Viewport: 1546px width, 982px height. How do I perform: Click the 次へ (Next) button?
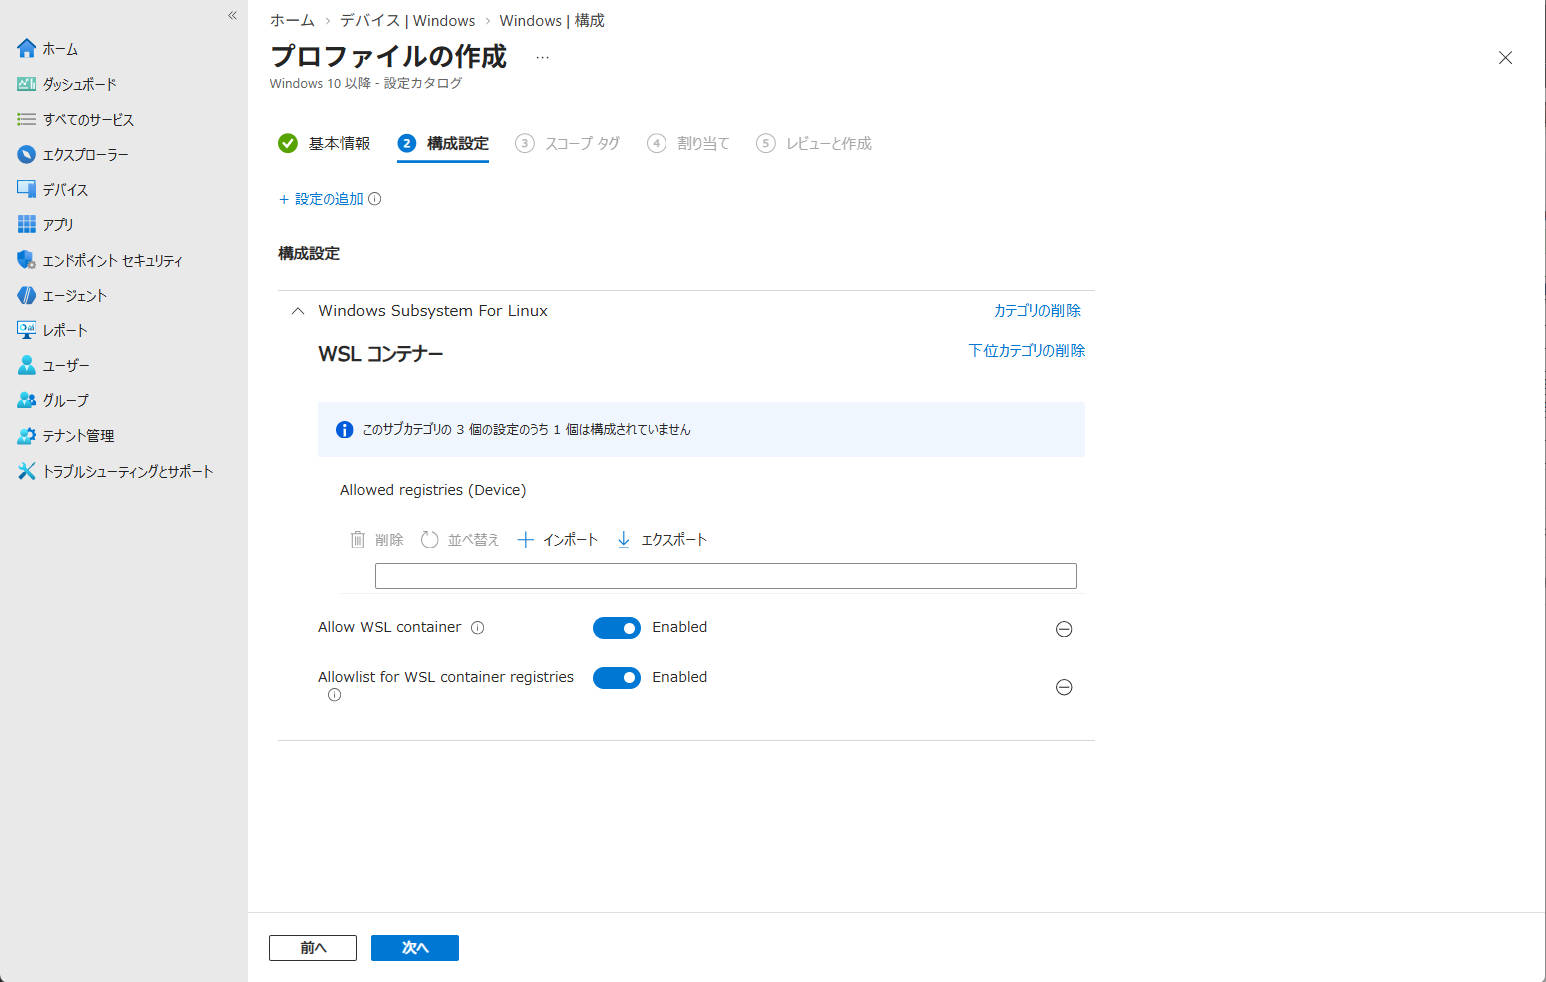click(x=415, y=948)
